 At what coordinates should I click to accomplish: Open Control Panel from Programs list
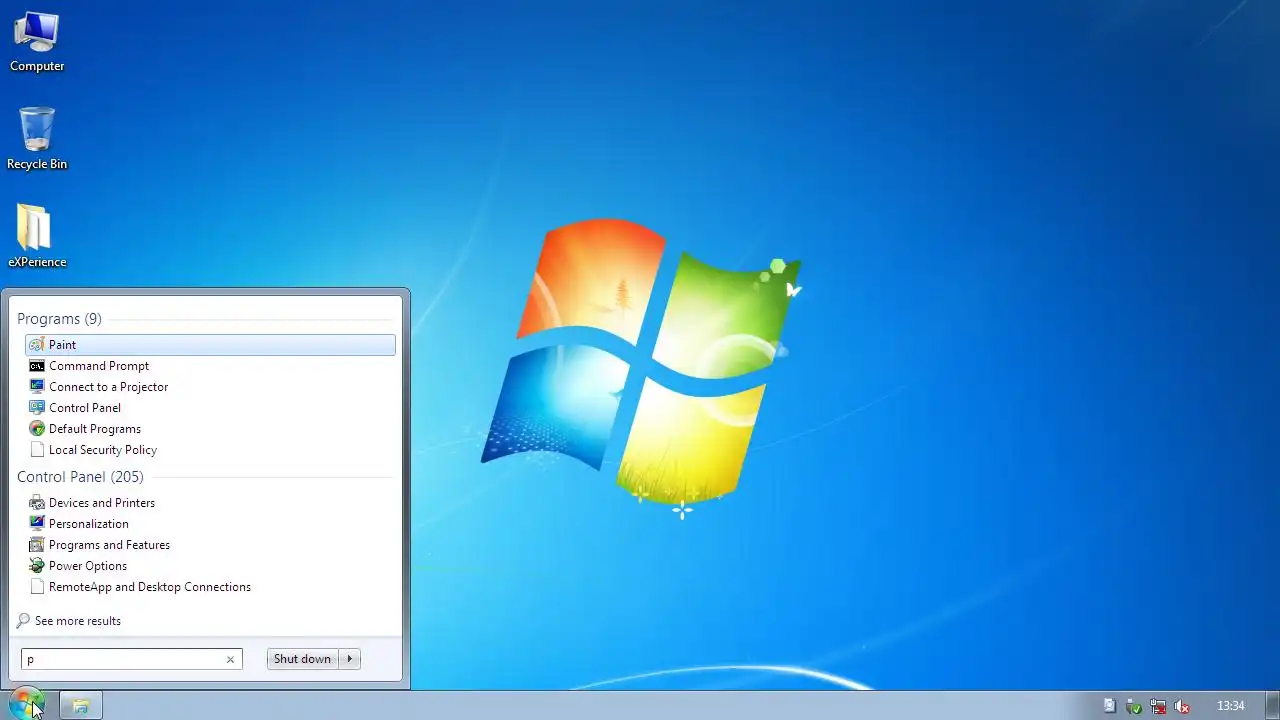[210, 408]
